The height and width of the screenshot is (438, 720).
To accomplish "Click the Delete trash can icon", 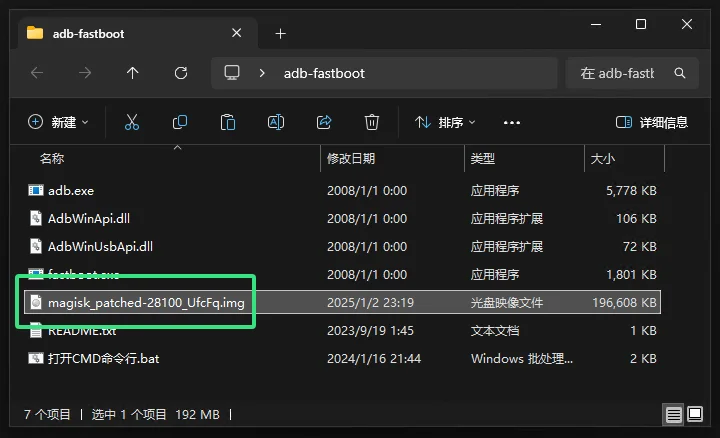I will click(371, 122).
